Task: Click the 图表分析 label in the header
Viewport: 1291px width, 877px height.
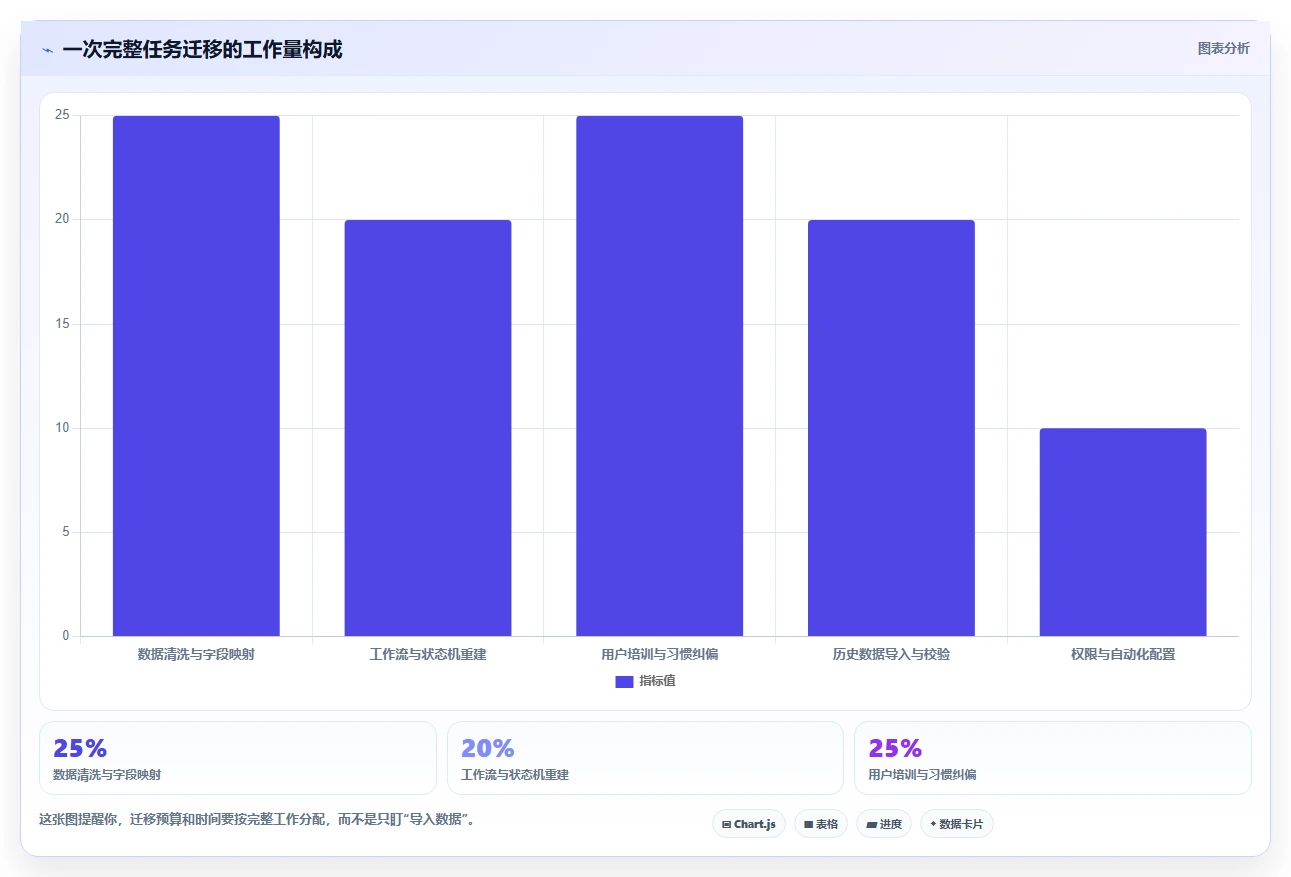Action: (x=1223, y=48)
